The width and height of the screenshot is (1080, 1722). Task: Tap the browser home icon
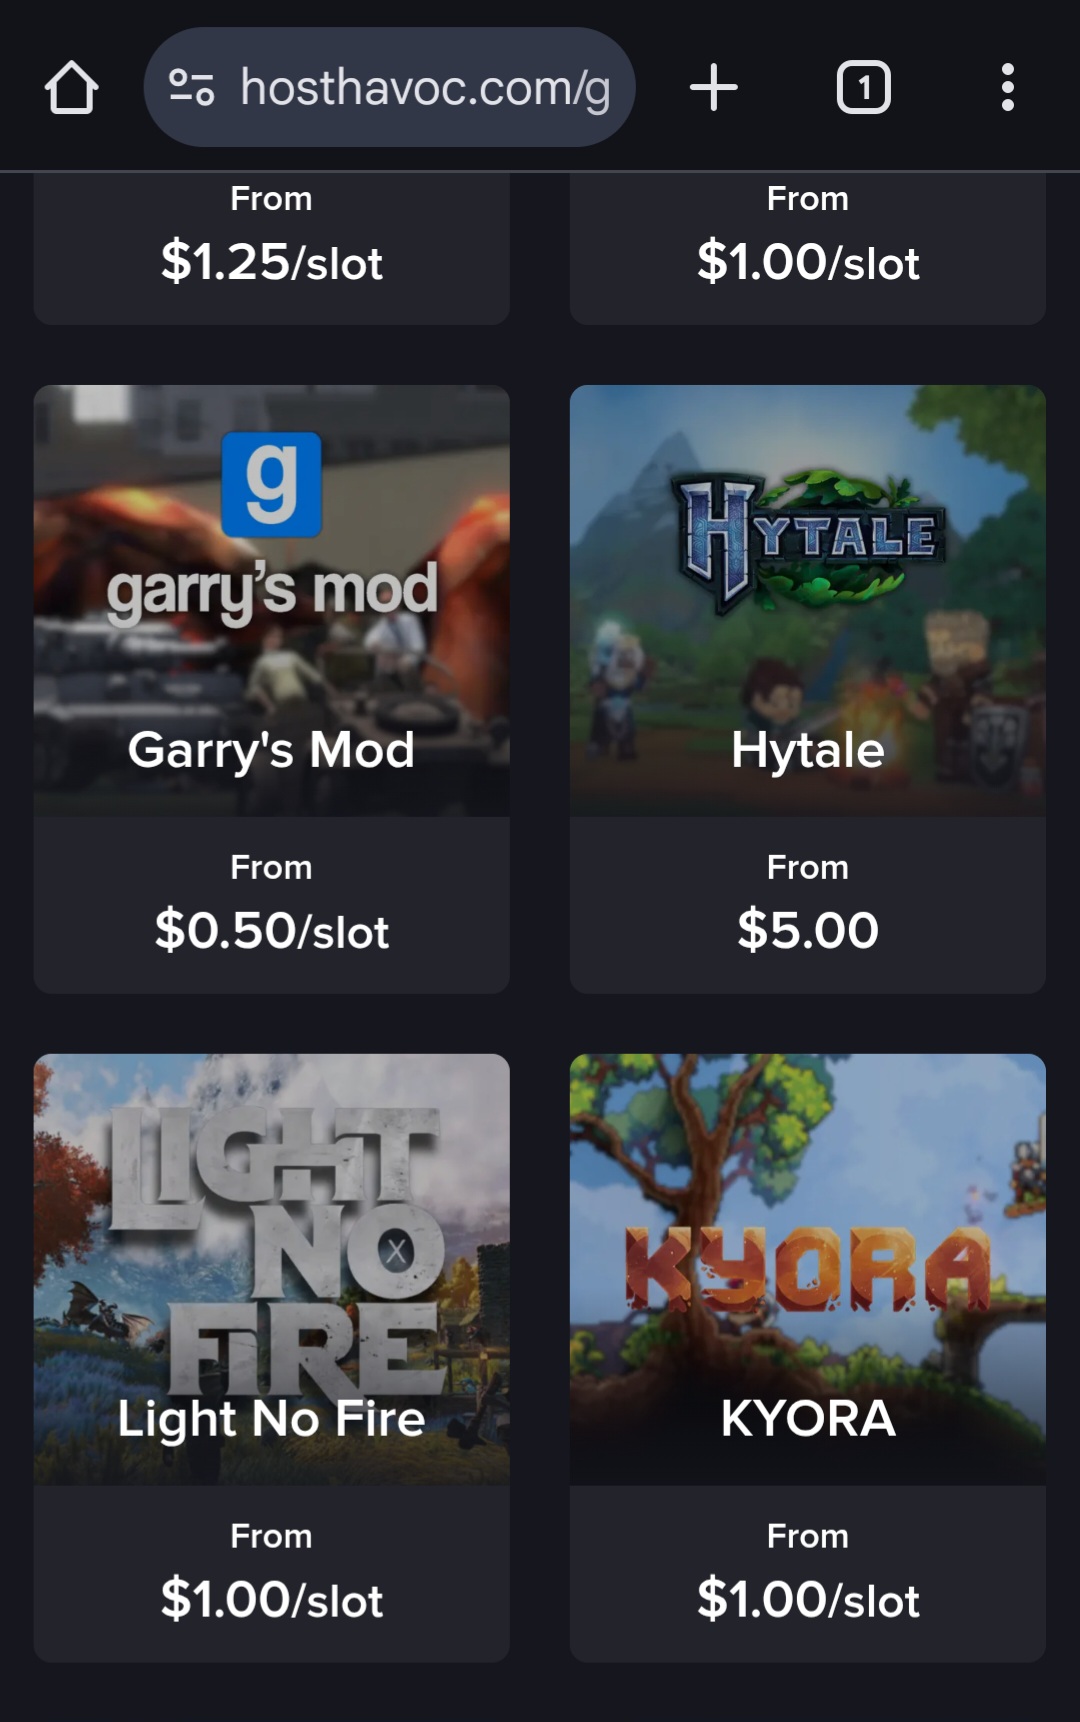(x=71, y=88)
